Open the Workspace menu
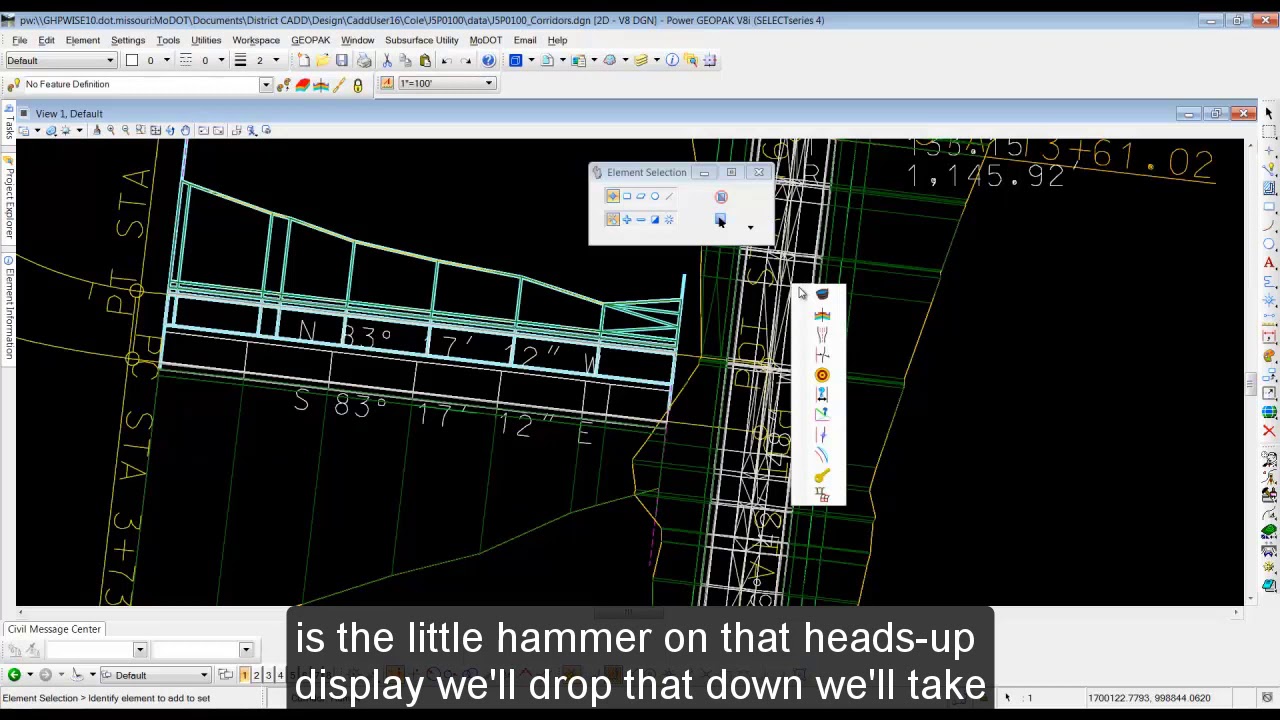Viewport: 1280px width, 720px height. tap(256, 40)
